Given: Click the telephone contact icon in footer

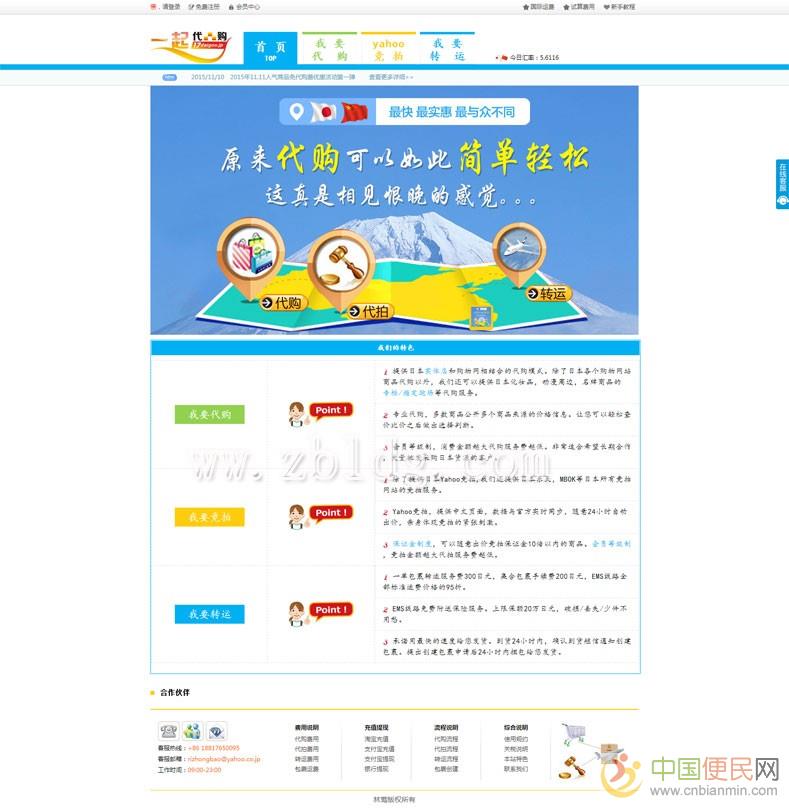Looking at the screenshot, I should coord(167,731).
